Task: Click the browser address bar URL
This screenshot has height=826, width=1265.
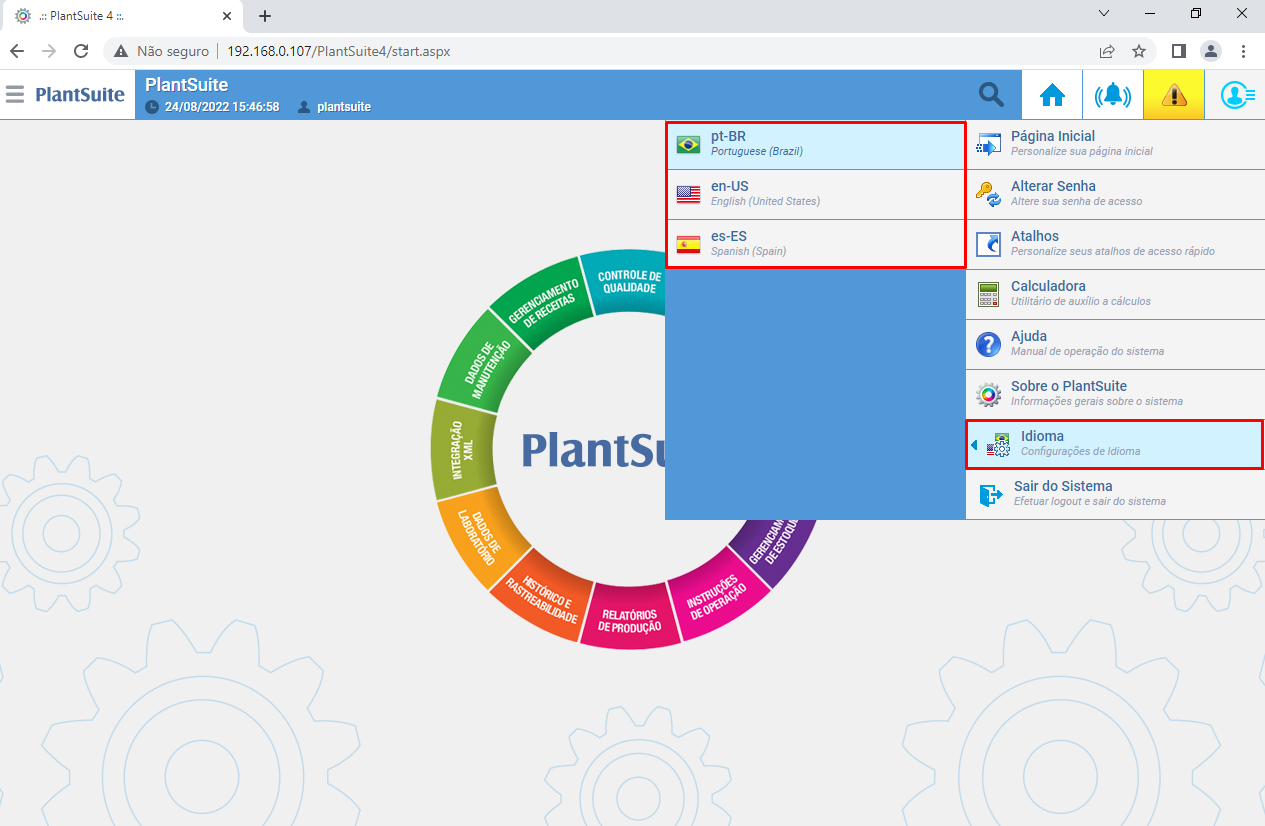Action: tap(338, 51)
